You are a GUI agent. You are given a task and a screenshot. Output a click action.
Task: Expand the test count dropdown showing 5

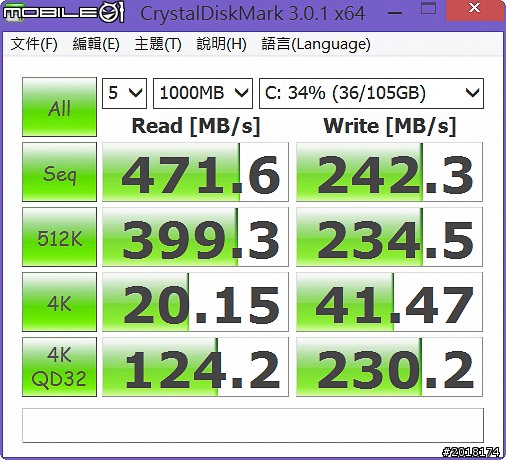point(124,93)
